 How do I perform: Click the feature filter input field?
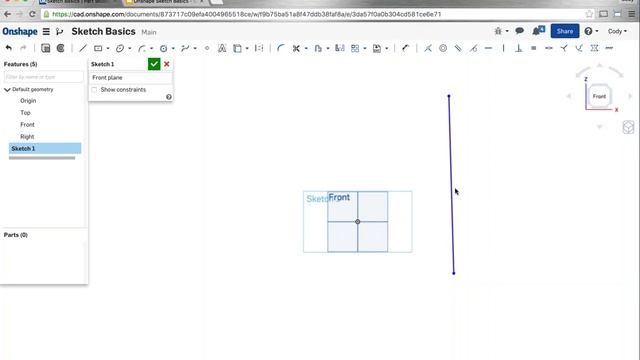point(44,77)
